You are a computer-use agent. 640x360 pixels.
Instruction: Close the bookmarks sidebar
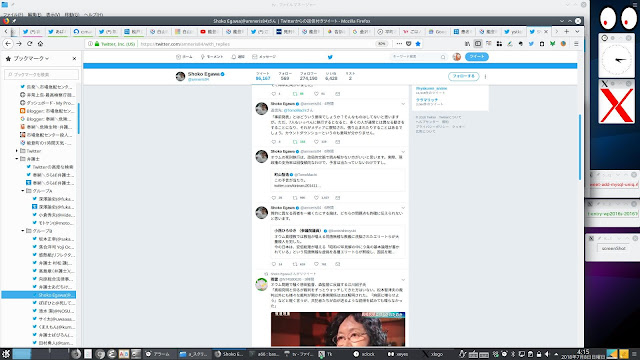[74, 58]
